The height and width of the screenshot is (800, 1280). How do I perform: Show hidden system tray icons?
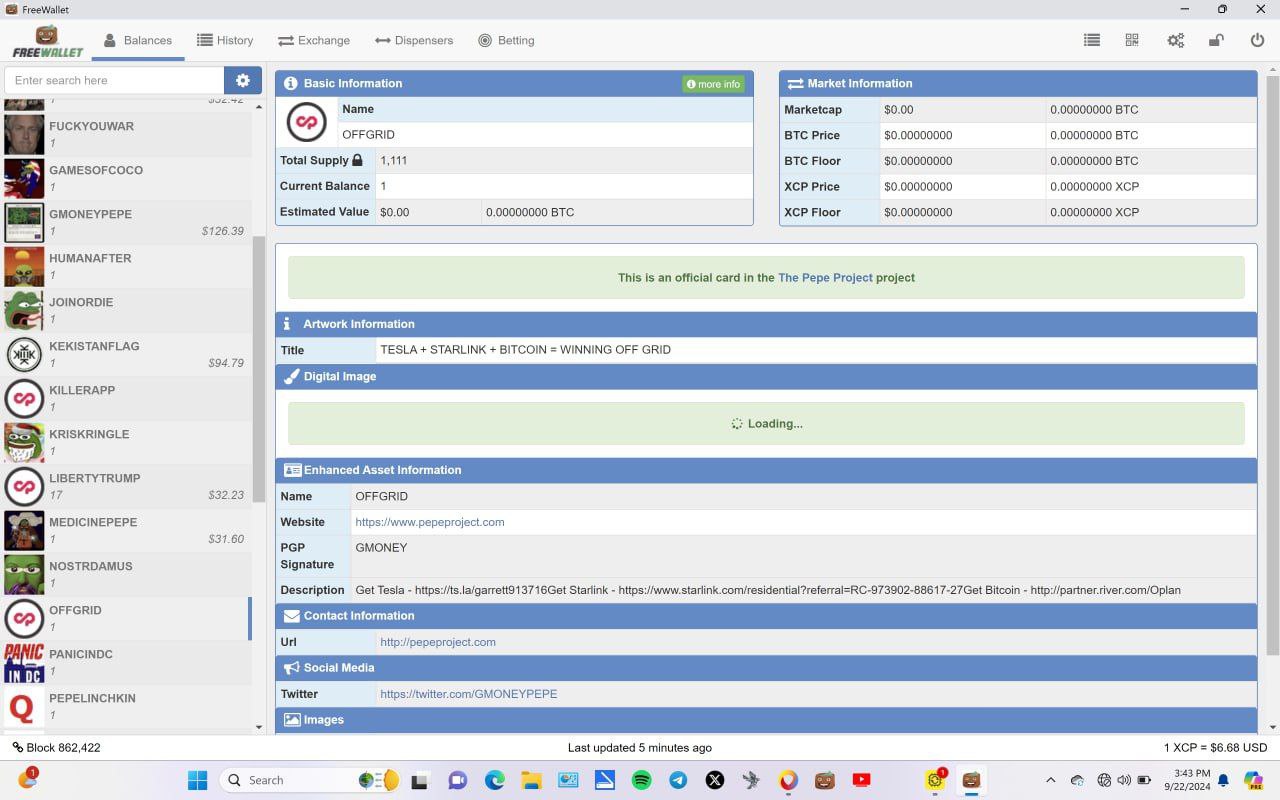click(1050, 780)
